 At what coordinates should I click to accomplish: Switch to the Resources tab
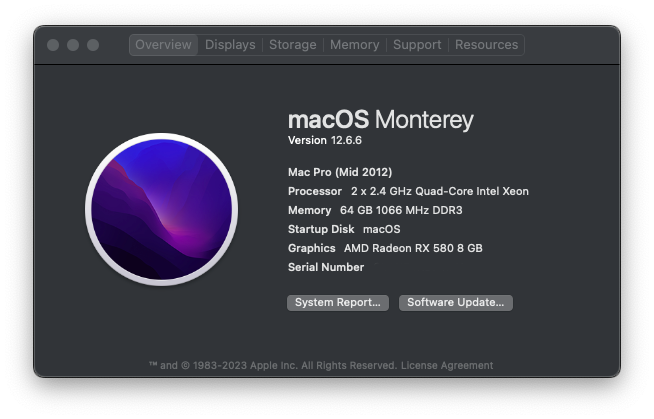[486, 45]
